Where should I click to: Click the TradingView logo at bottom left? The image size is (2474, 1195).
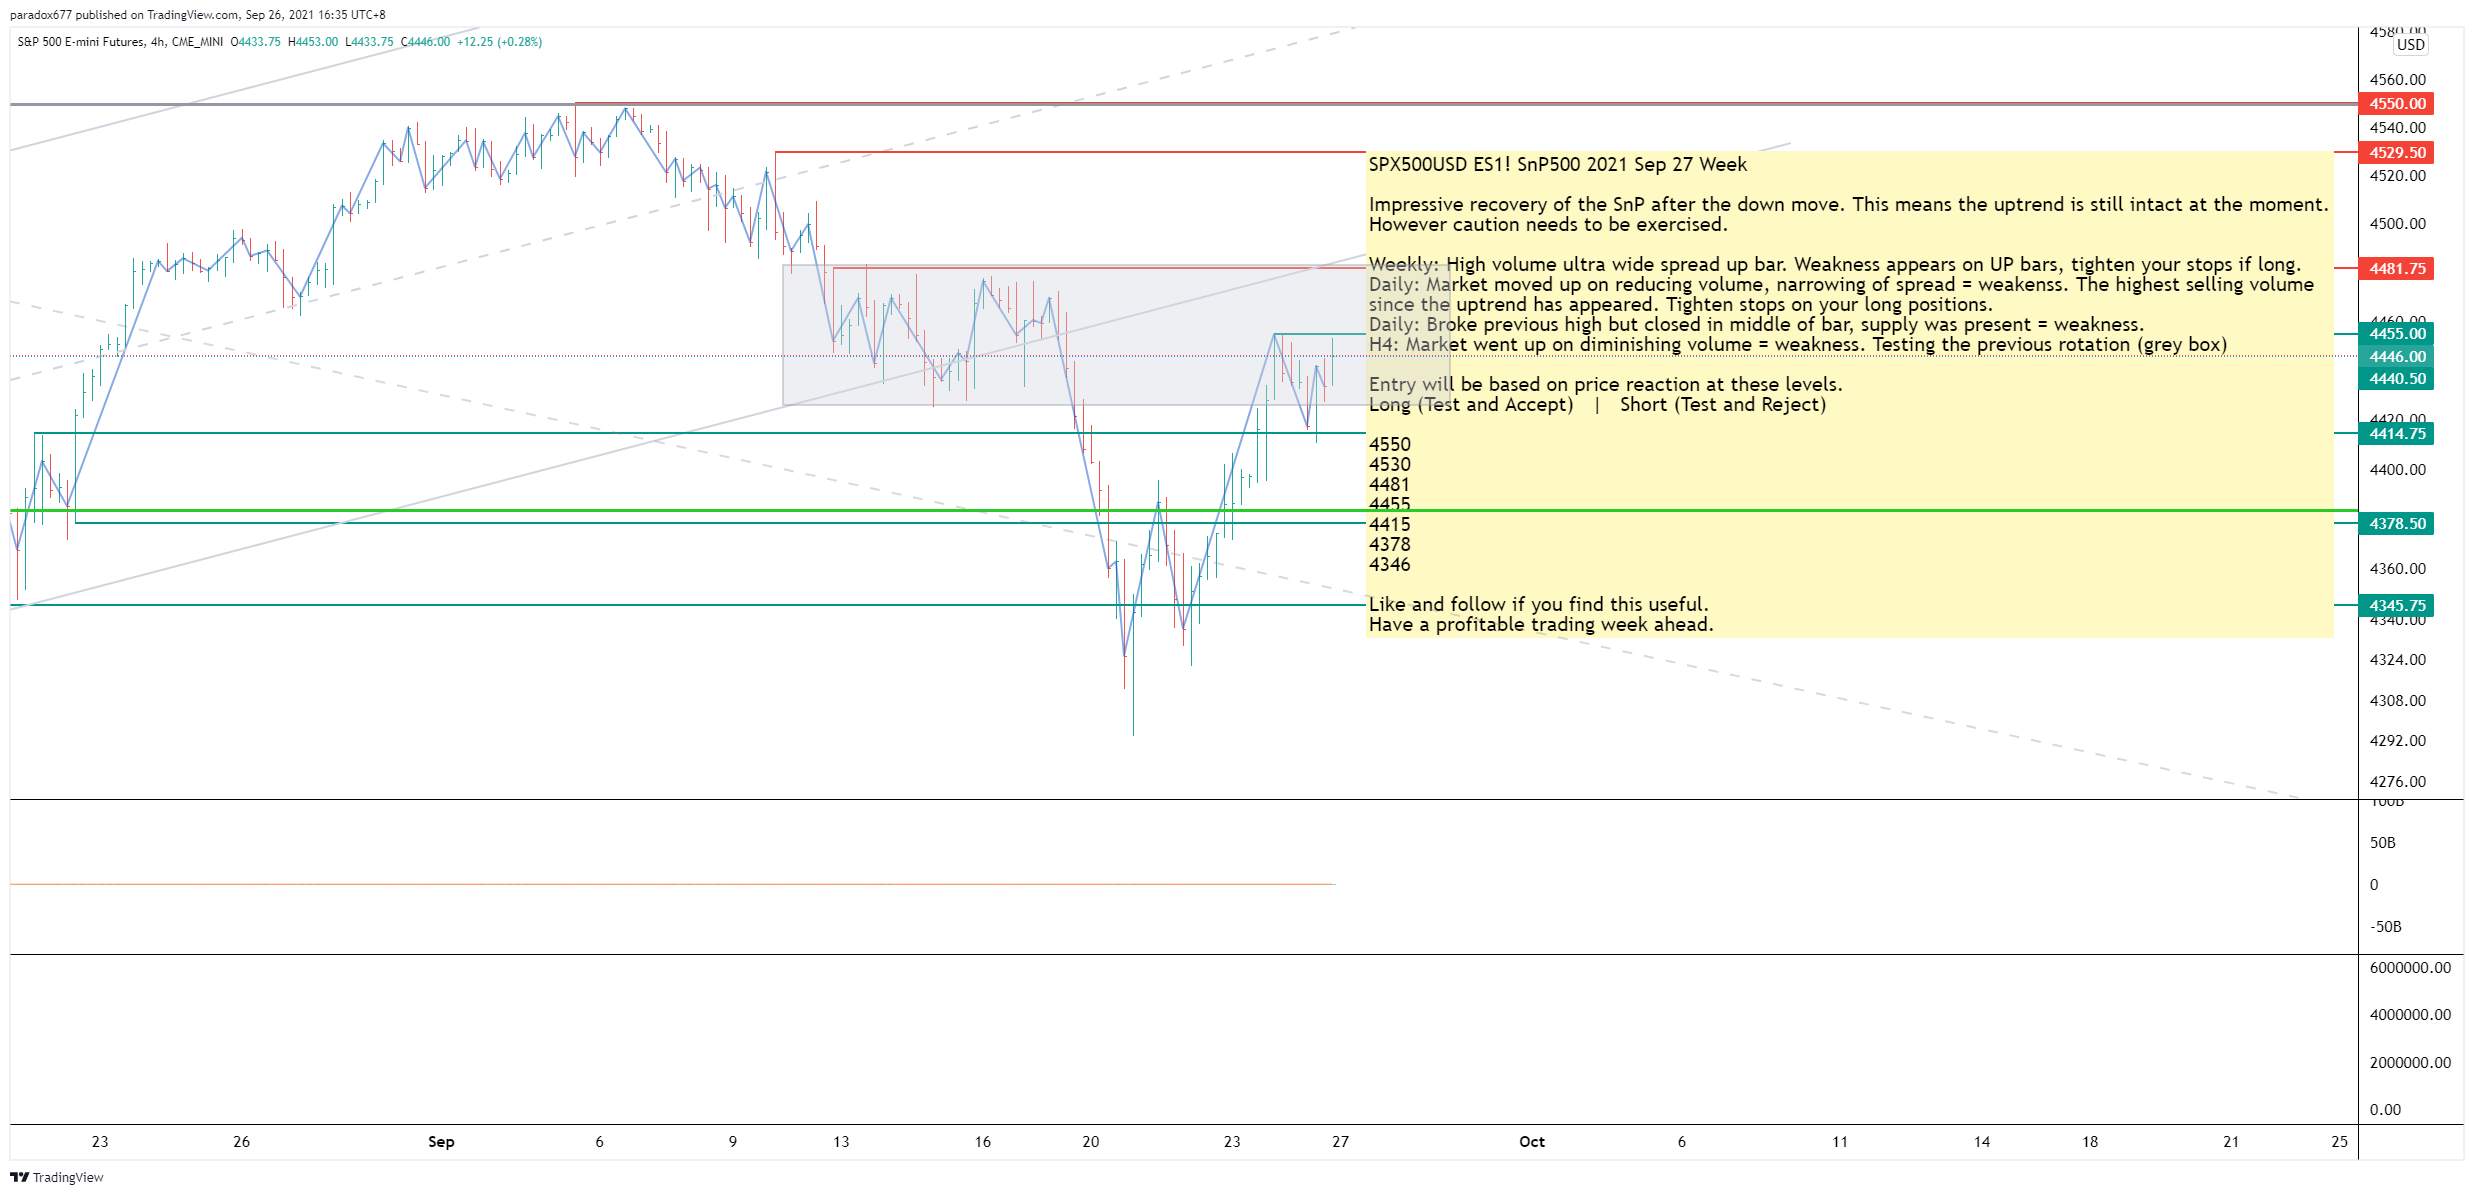(57, 1177)
